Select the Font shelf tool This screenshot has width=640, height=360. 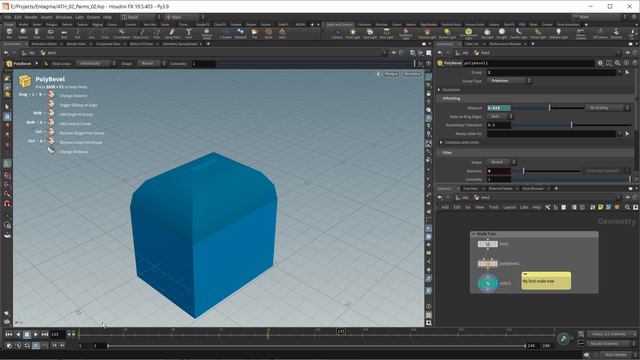[189, 33]
